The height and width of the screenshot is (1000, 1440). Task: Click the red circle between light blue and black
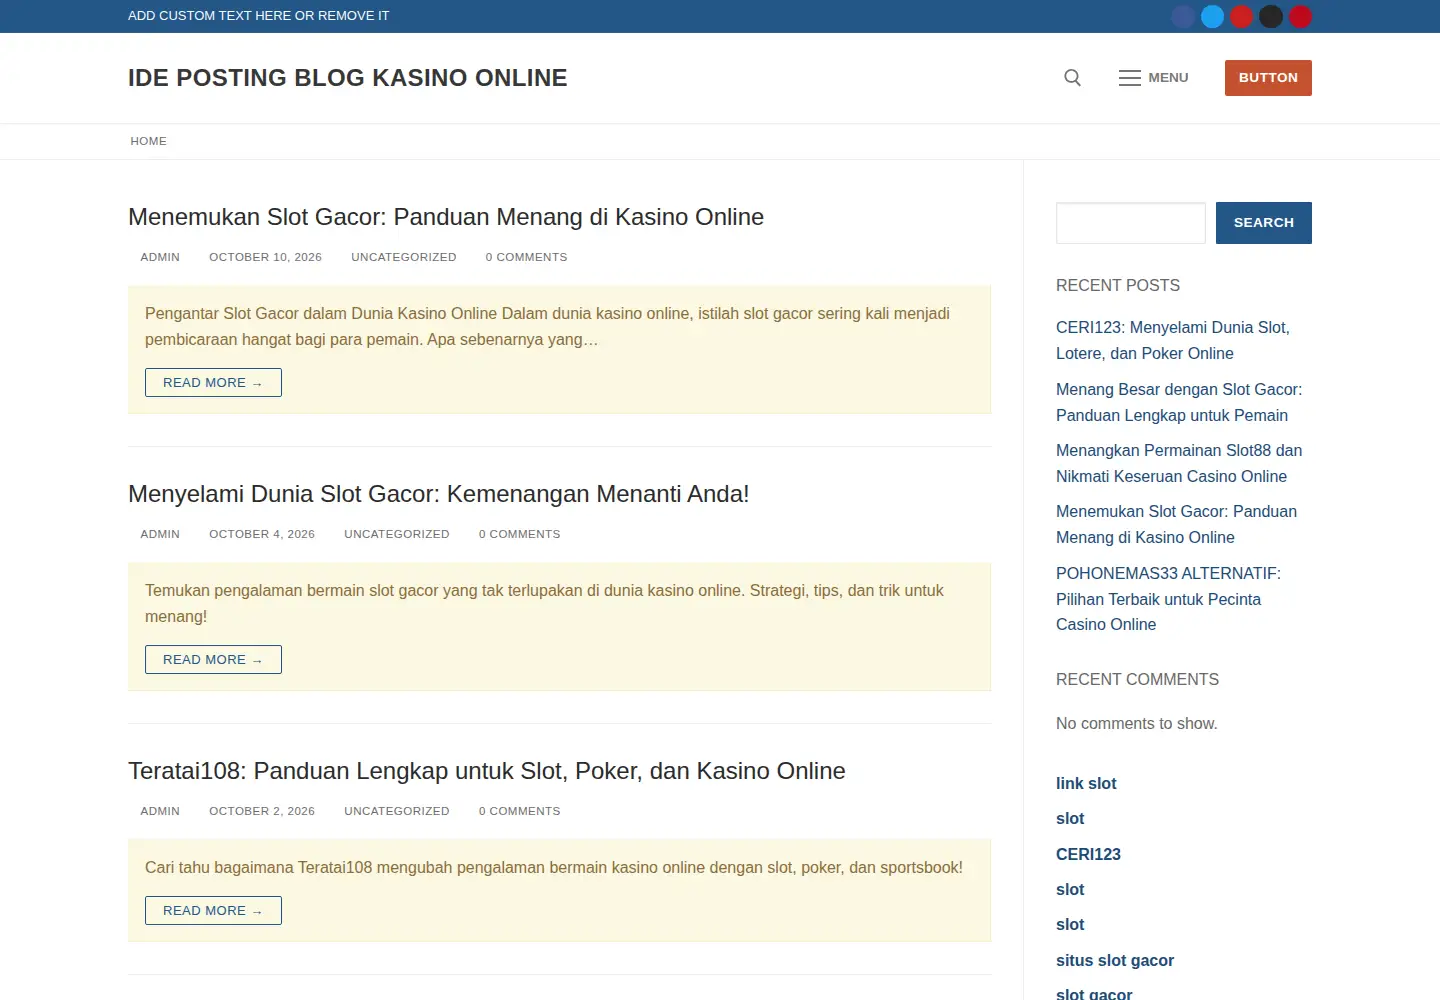coord(1242,16)
